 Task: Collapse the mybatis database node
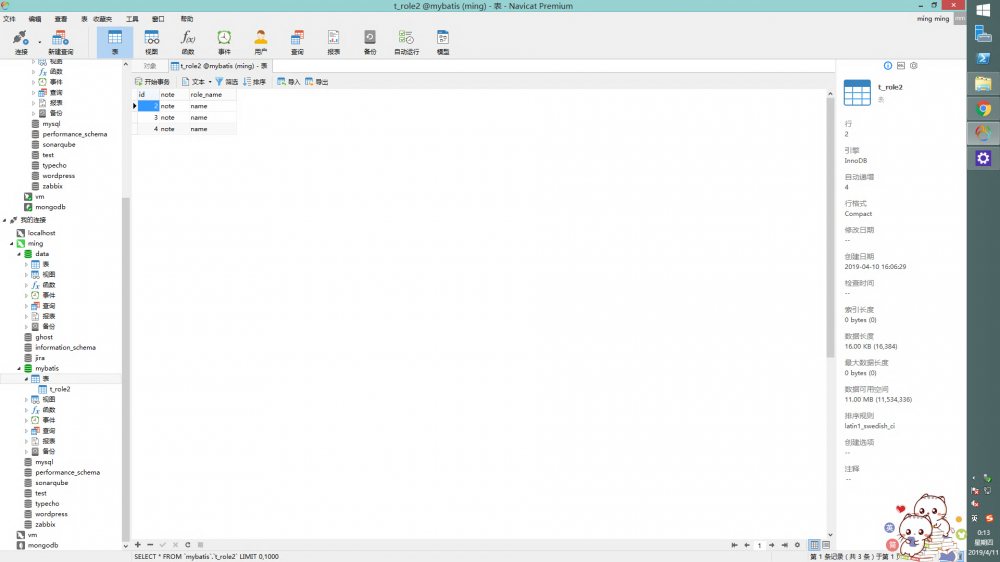(x=18, y=369)
